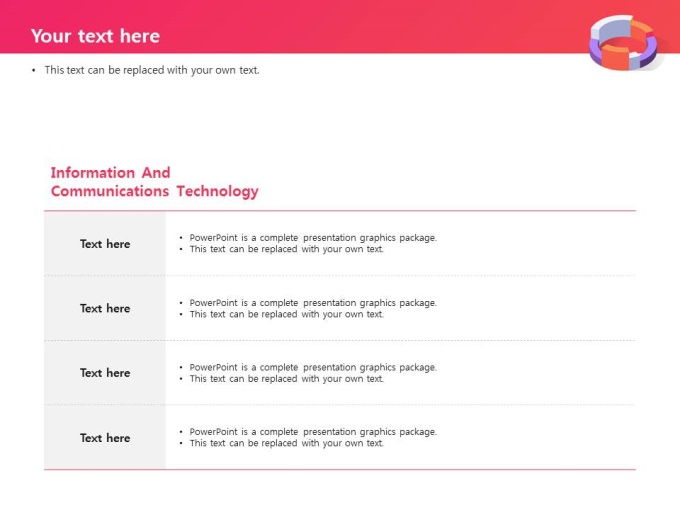This screenshot has width=680, height=510.
Task: Click the 3D donut chart icon
Action: 624,42
